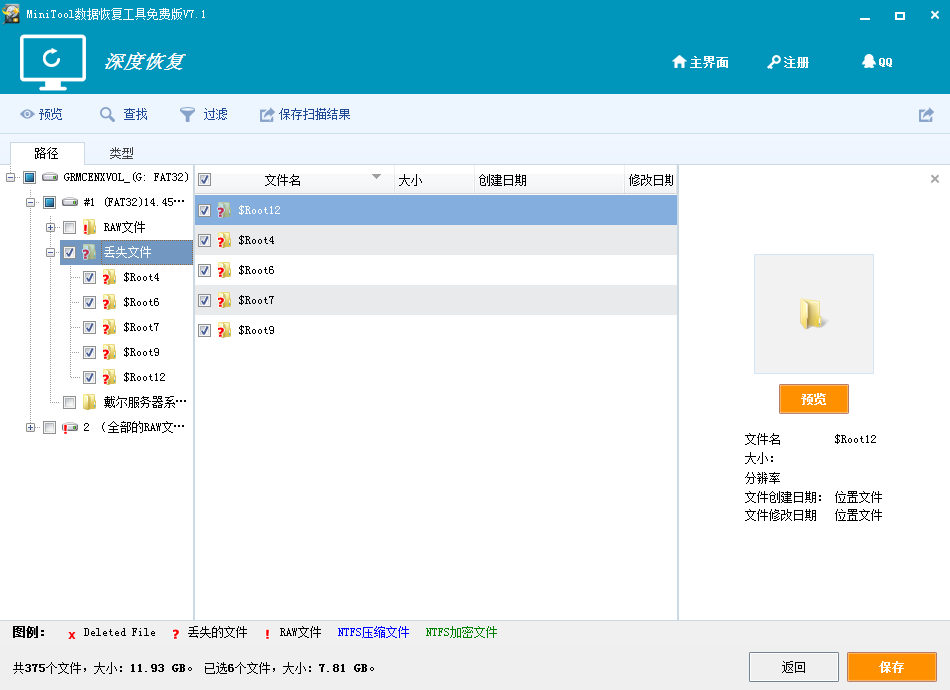Viewport: 950px width, 690px height.
Task: Expand RAW文件 tree node
Action: (x=50, y=228)
